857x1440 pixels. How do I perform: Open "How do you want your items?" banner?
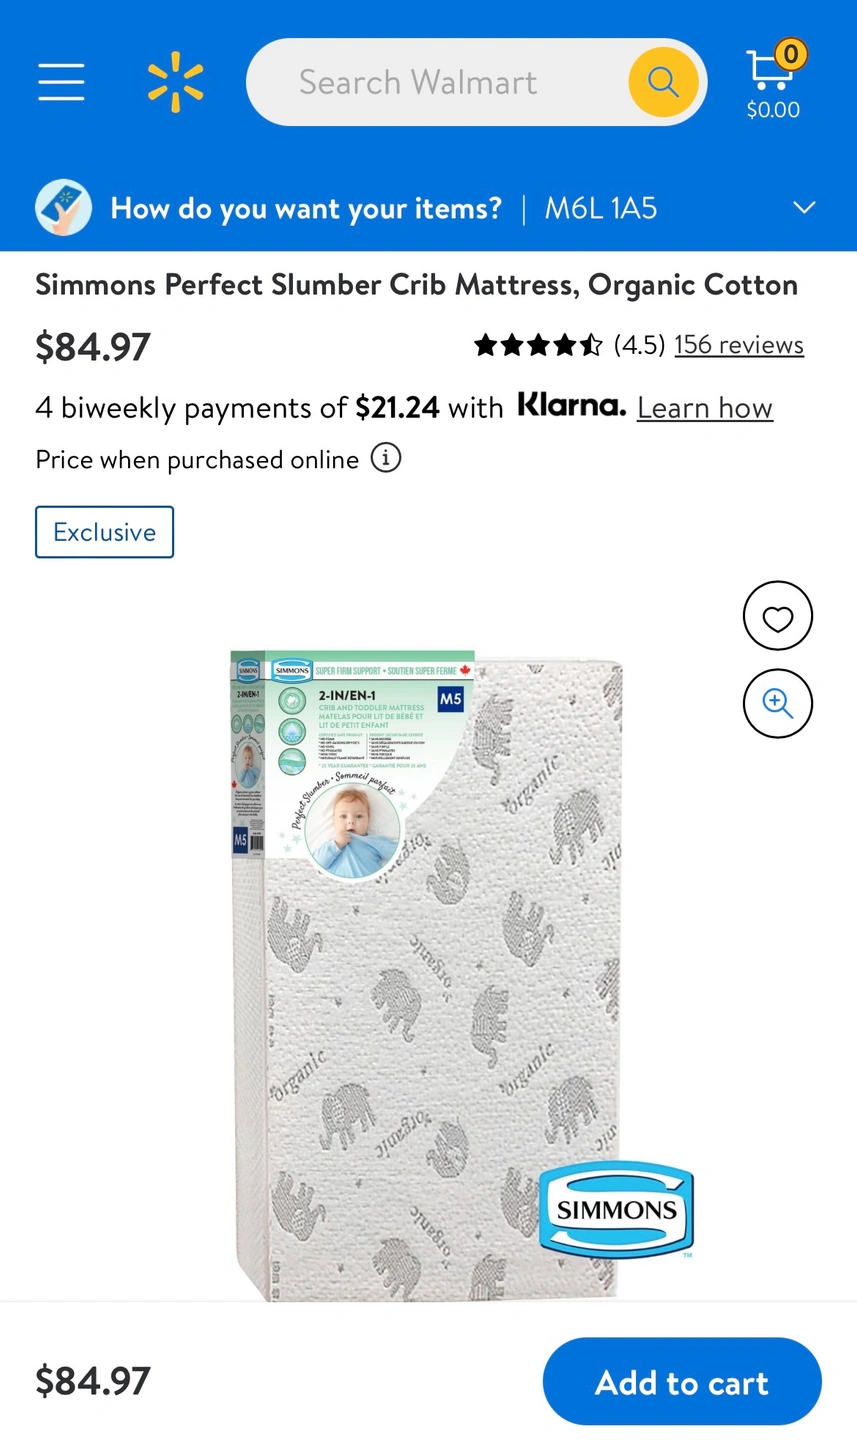point(306,208)
